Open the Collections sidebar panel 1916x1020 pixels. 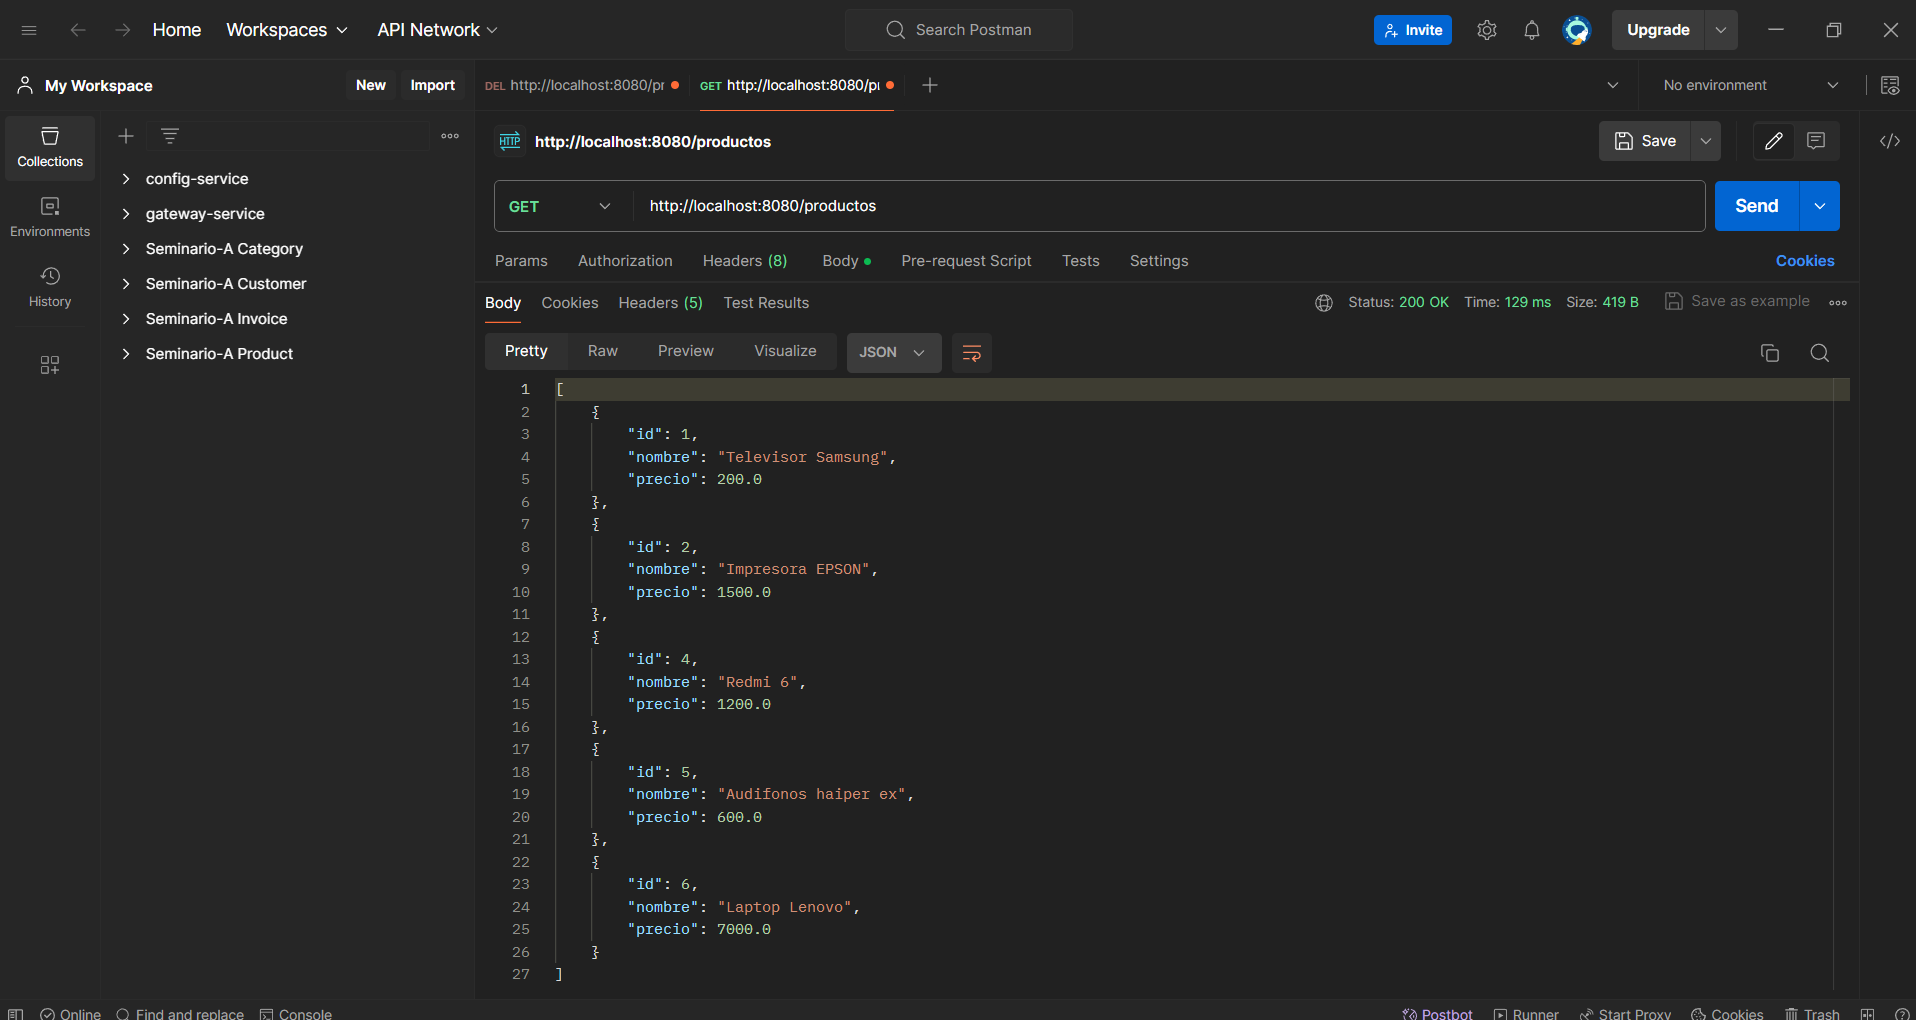point(50,147)
